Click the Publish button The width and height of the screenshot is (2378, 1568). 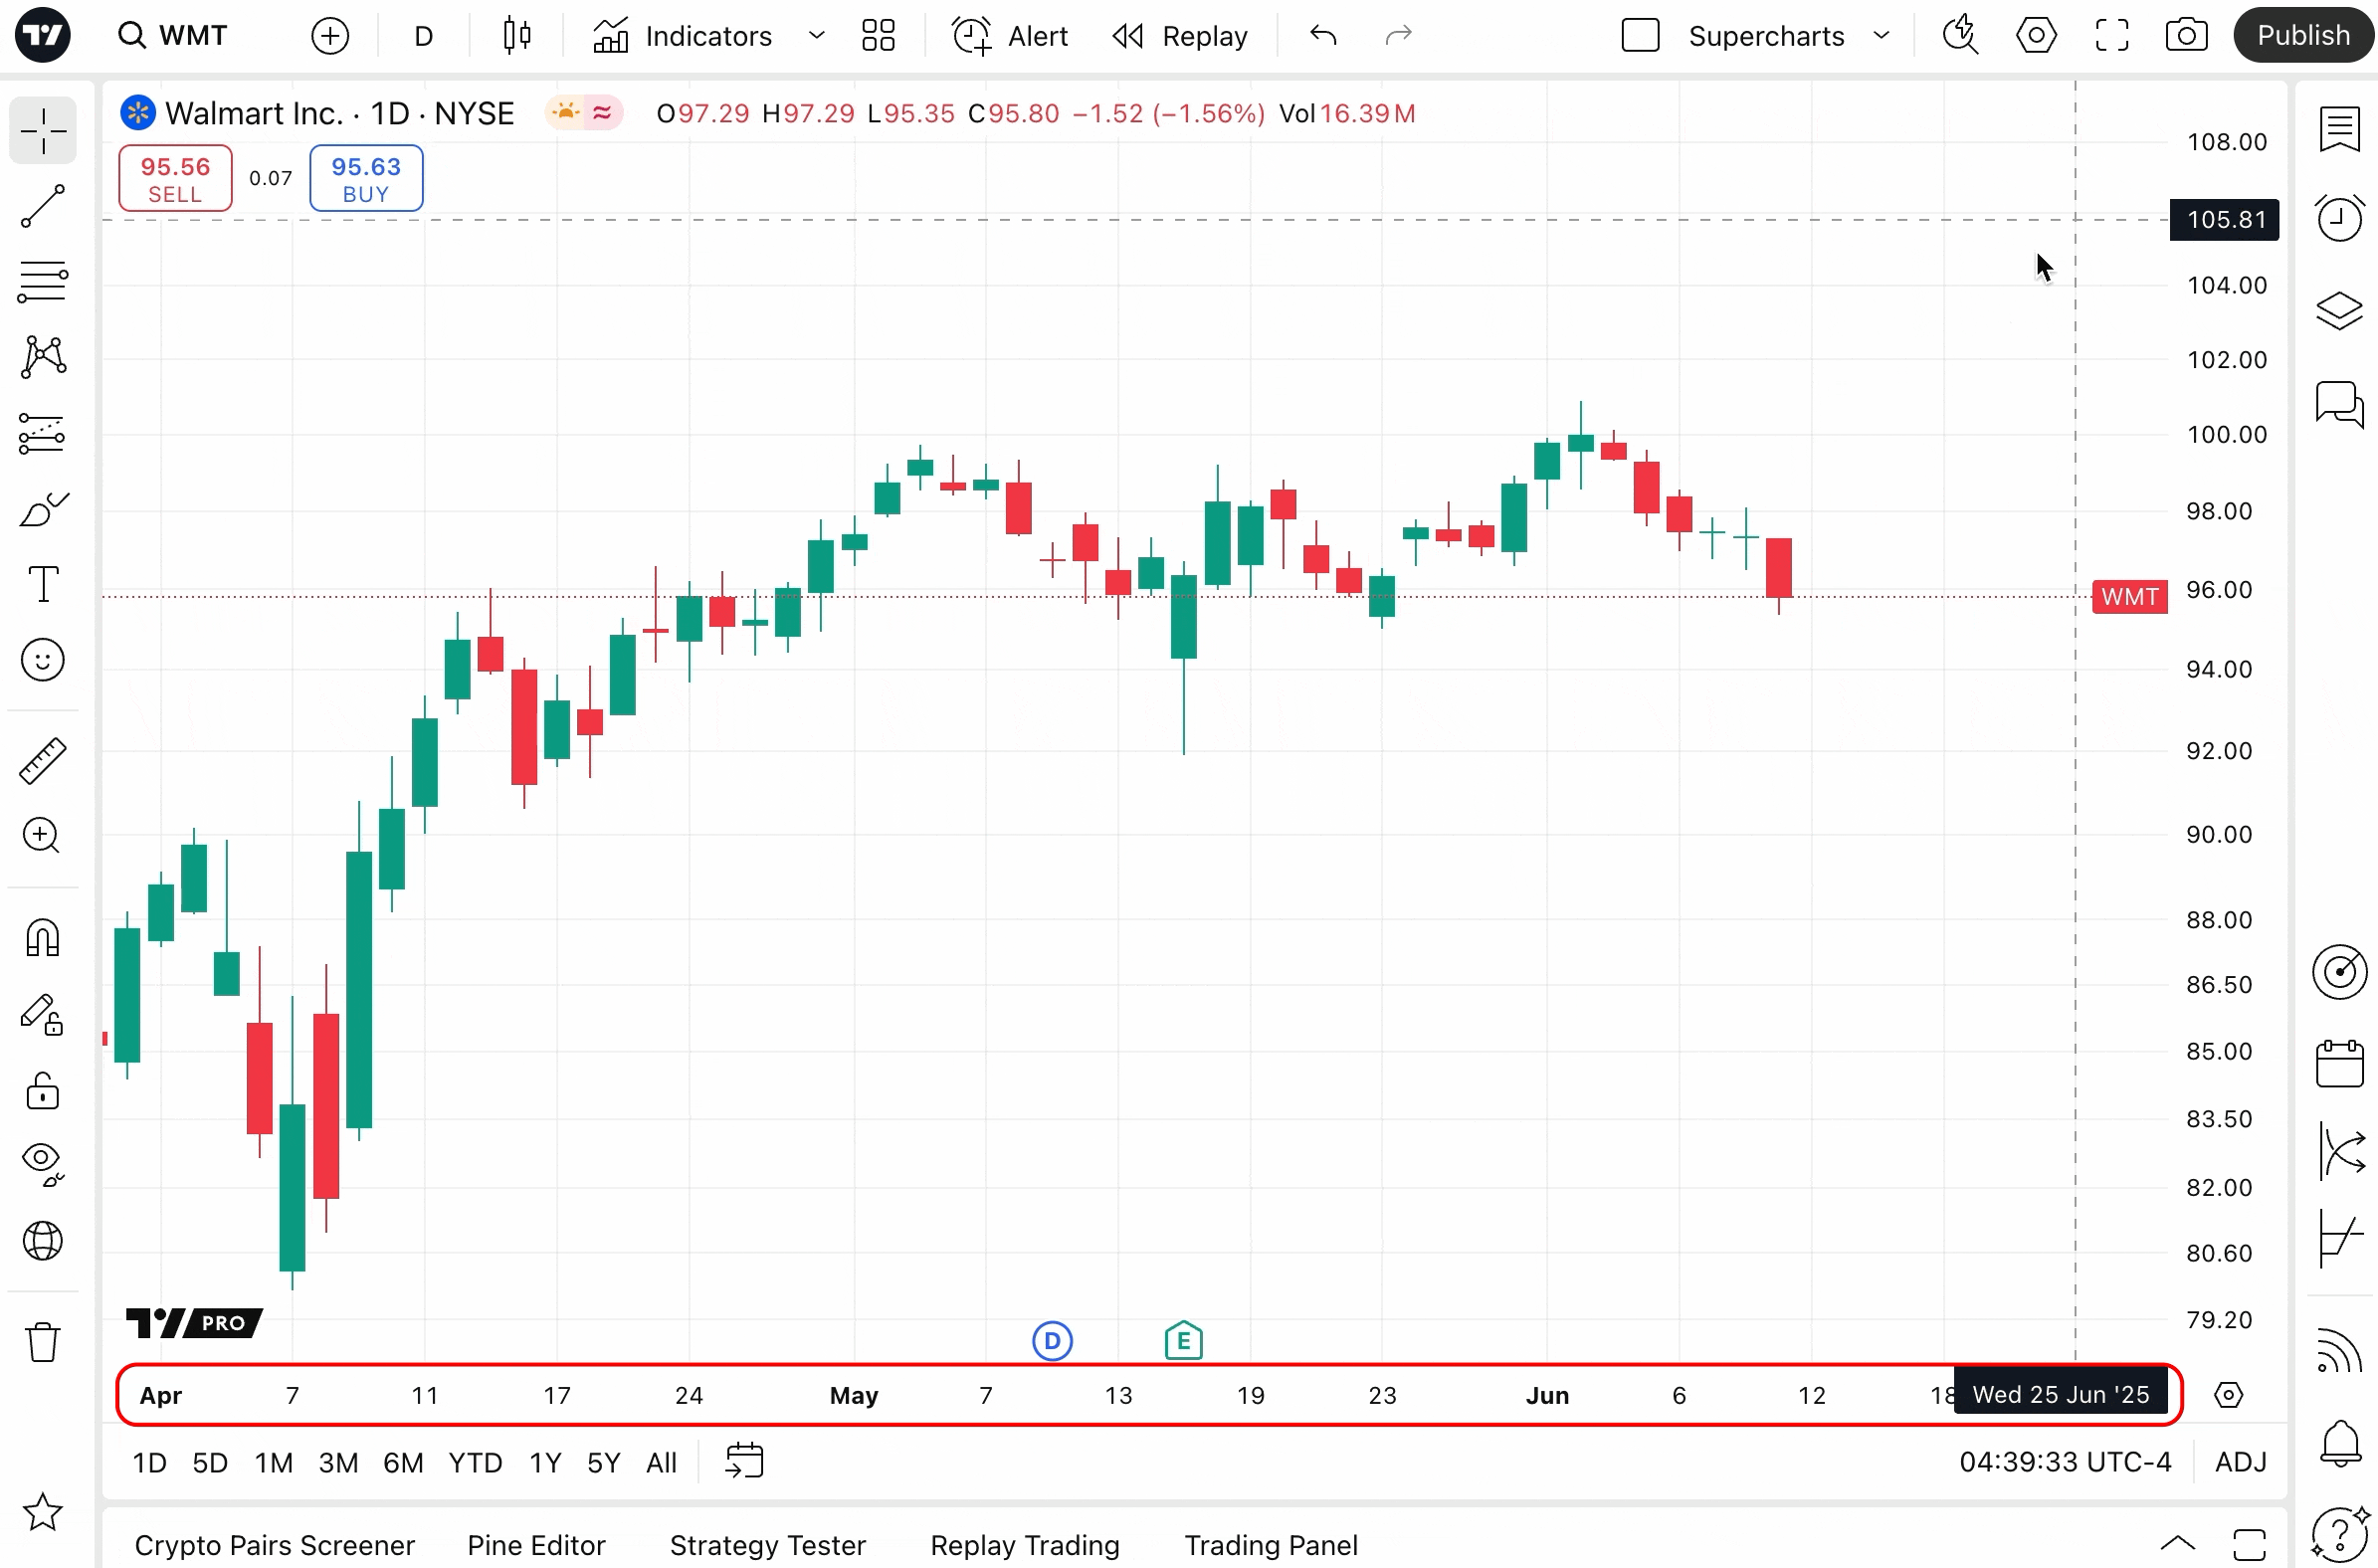point(2303,36)
